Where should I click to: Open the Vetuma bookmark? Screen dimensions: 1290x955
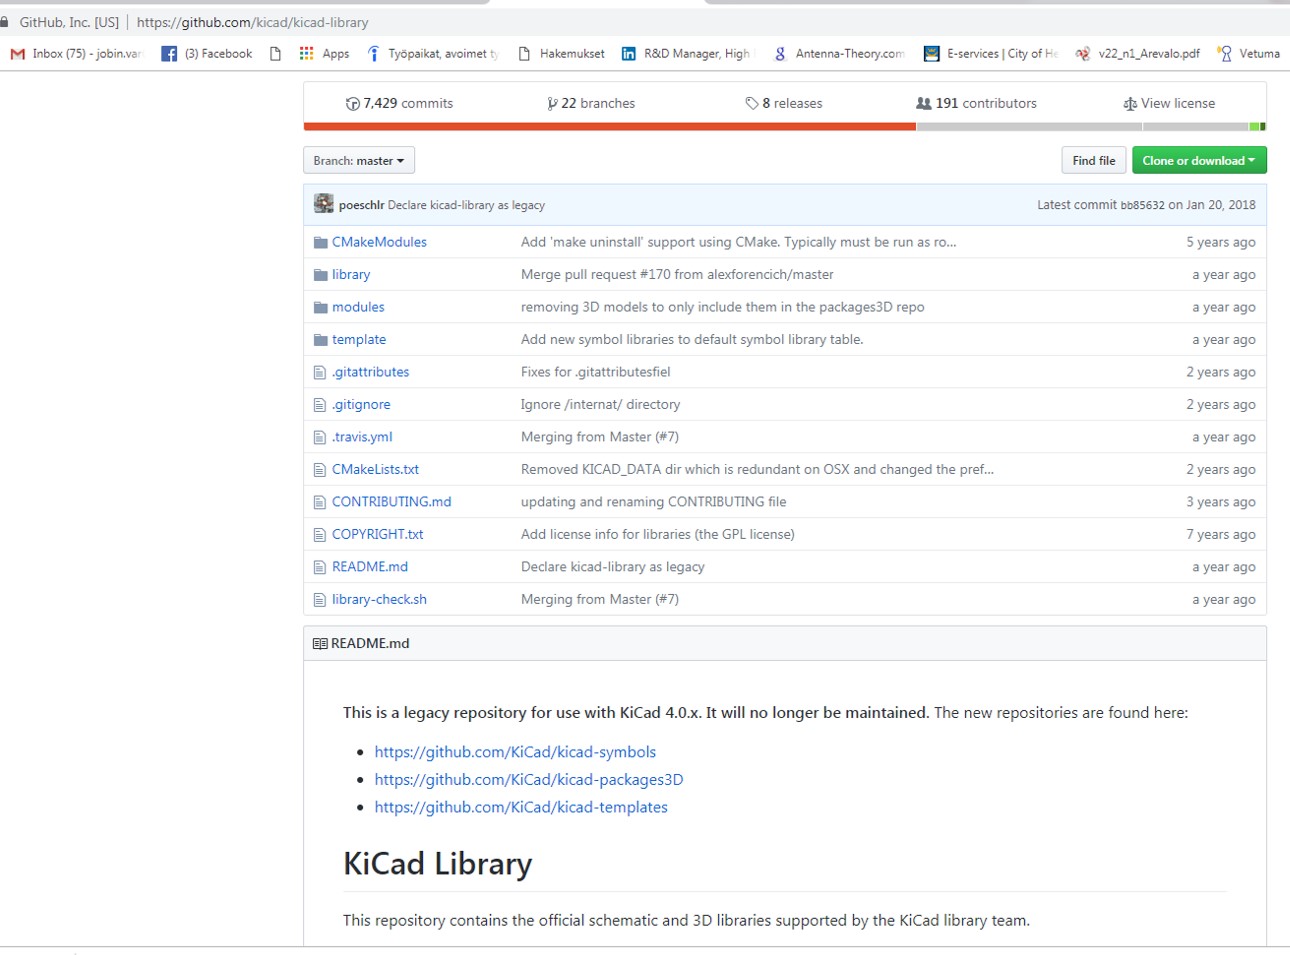[1249, 54]
